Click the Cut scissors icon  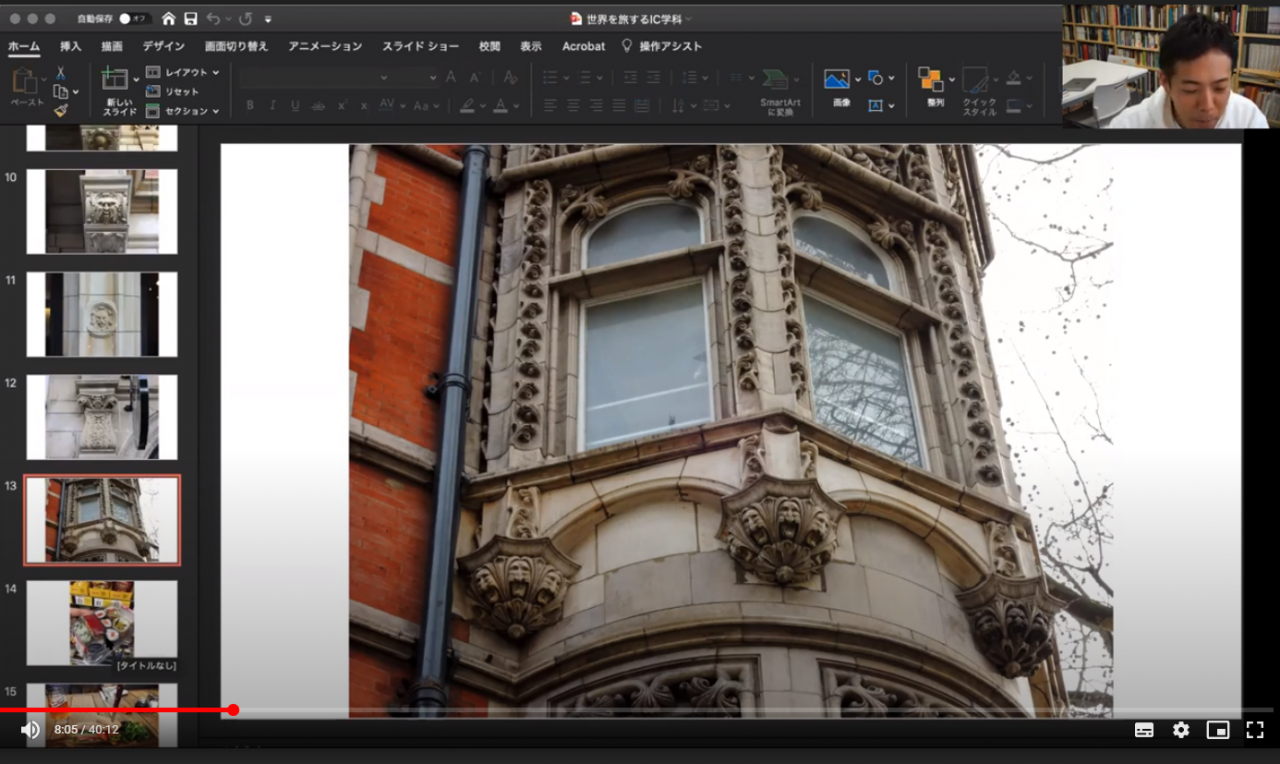point(61,73)
